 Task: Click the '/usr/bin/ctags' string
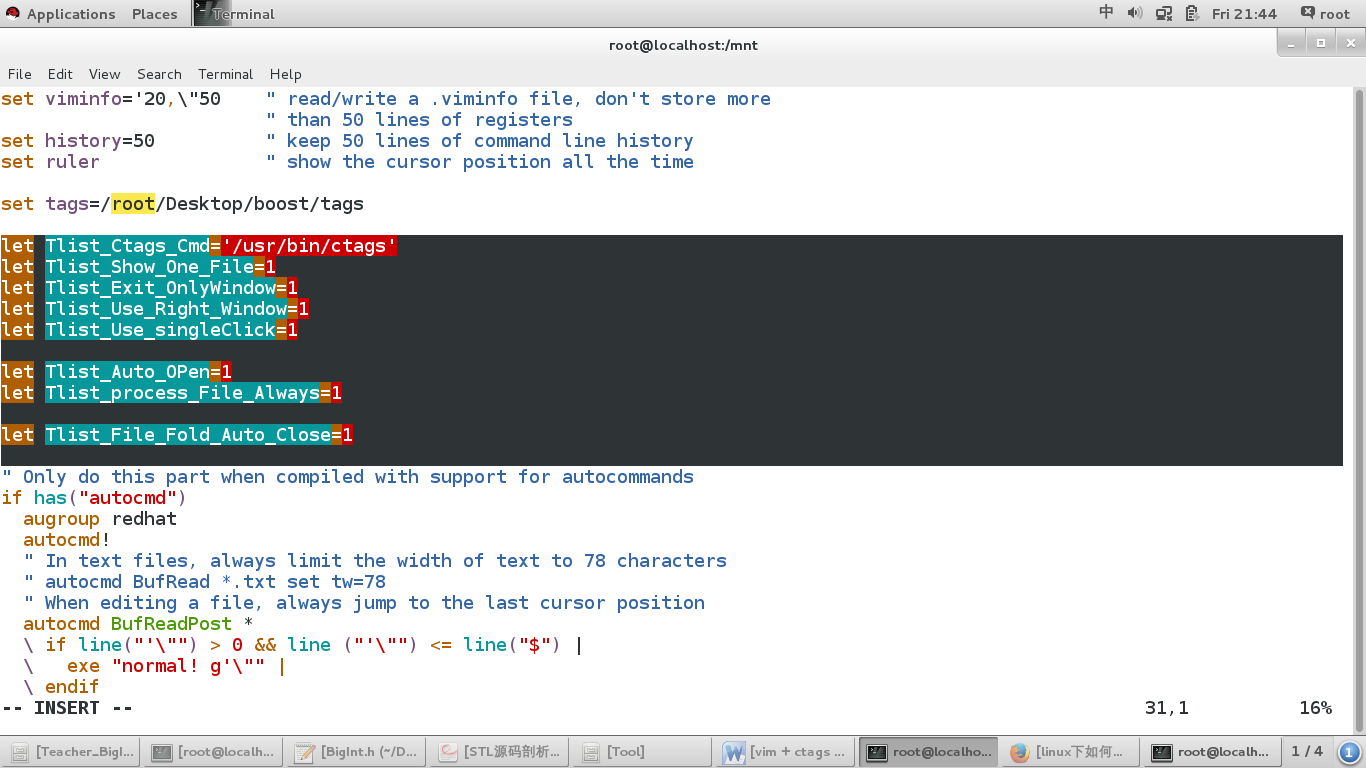pos(309,246)
